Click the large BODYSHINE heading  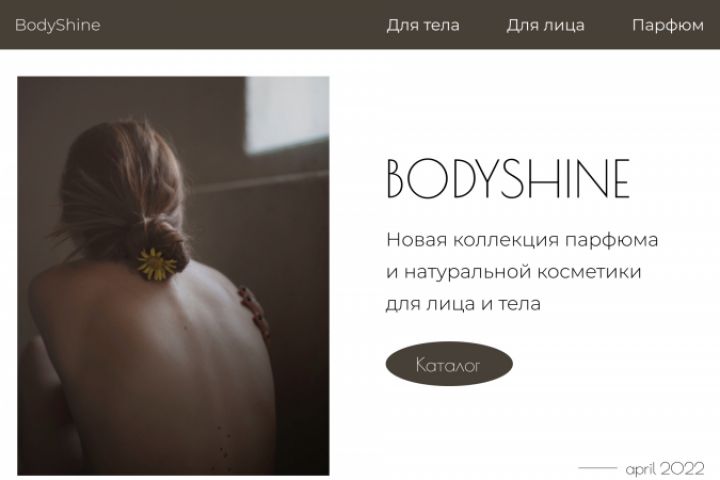coord(508,179)
